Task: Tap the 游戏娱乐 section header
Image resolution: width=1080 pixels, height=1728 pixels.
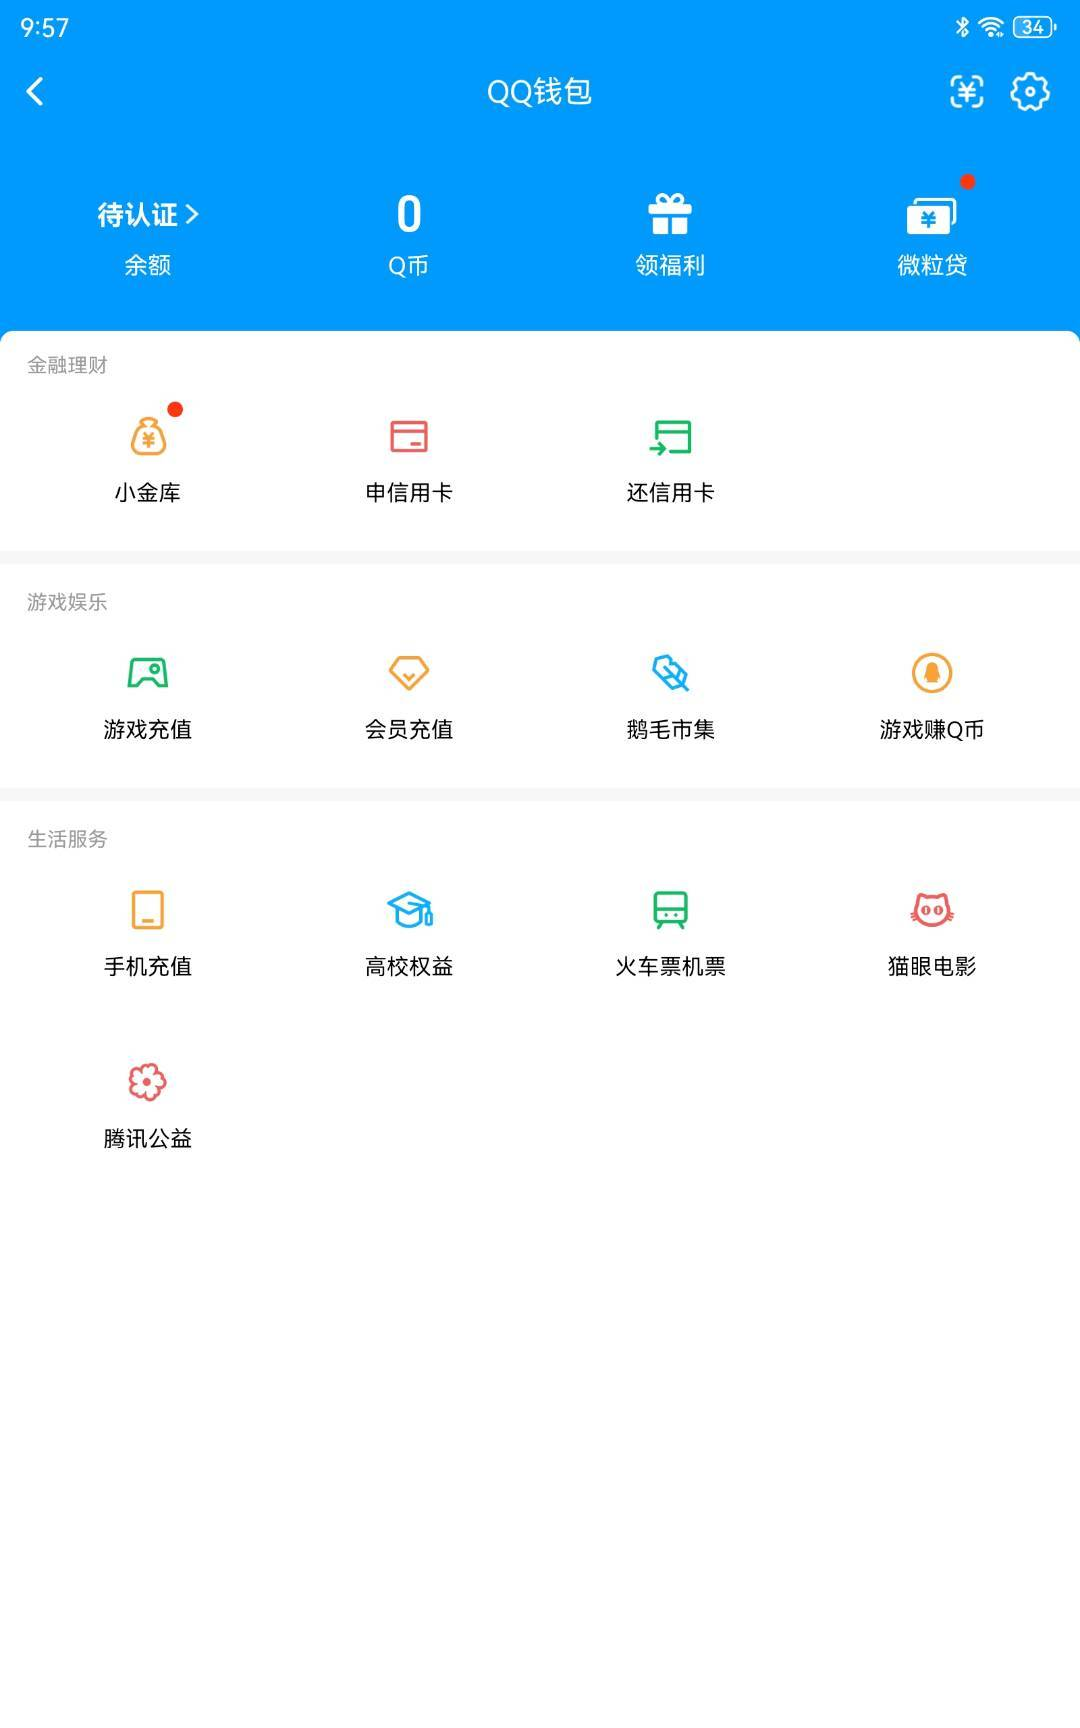Action: pos(67,602)
